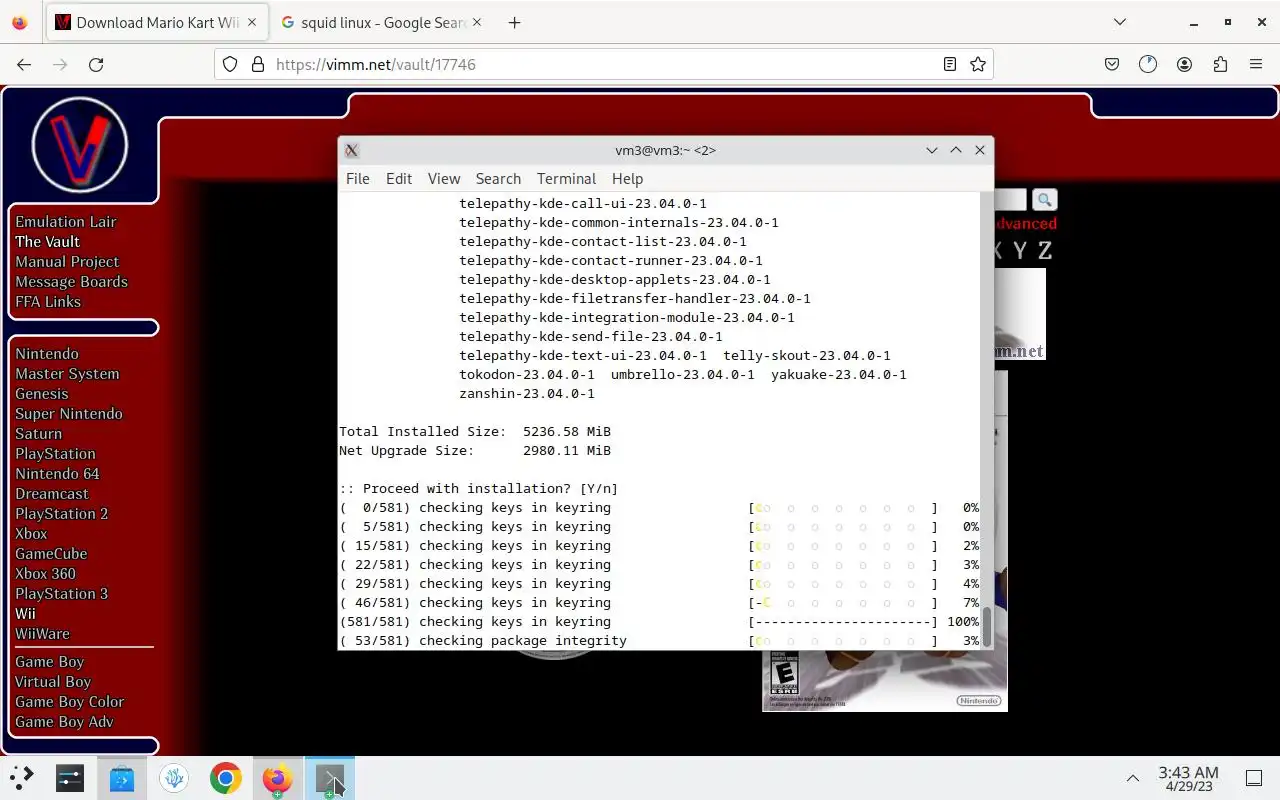Open the Manual Project link

click(67, 262)
